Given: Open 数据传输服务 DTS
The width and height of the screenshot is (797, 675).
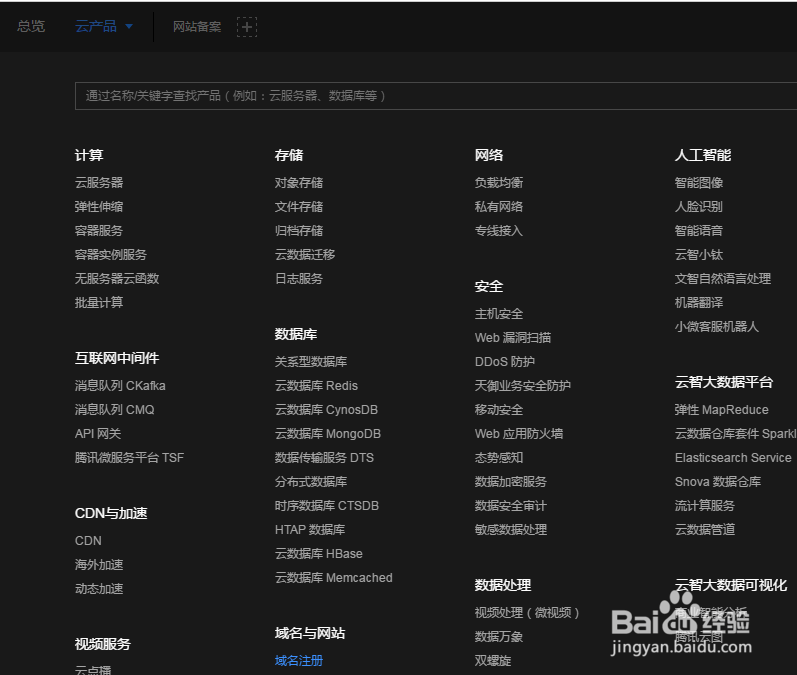Looking at the screenshot, I should pyautogui.click(x=324, y=457).
